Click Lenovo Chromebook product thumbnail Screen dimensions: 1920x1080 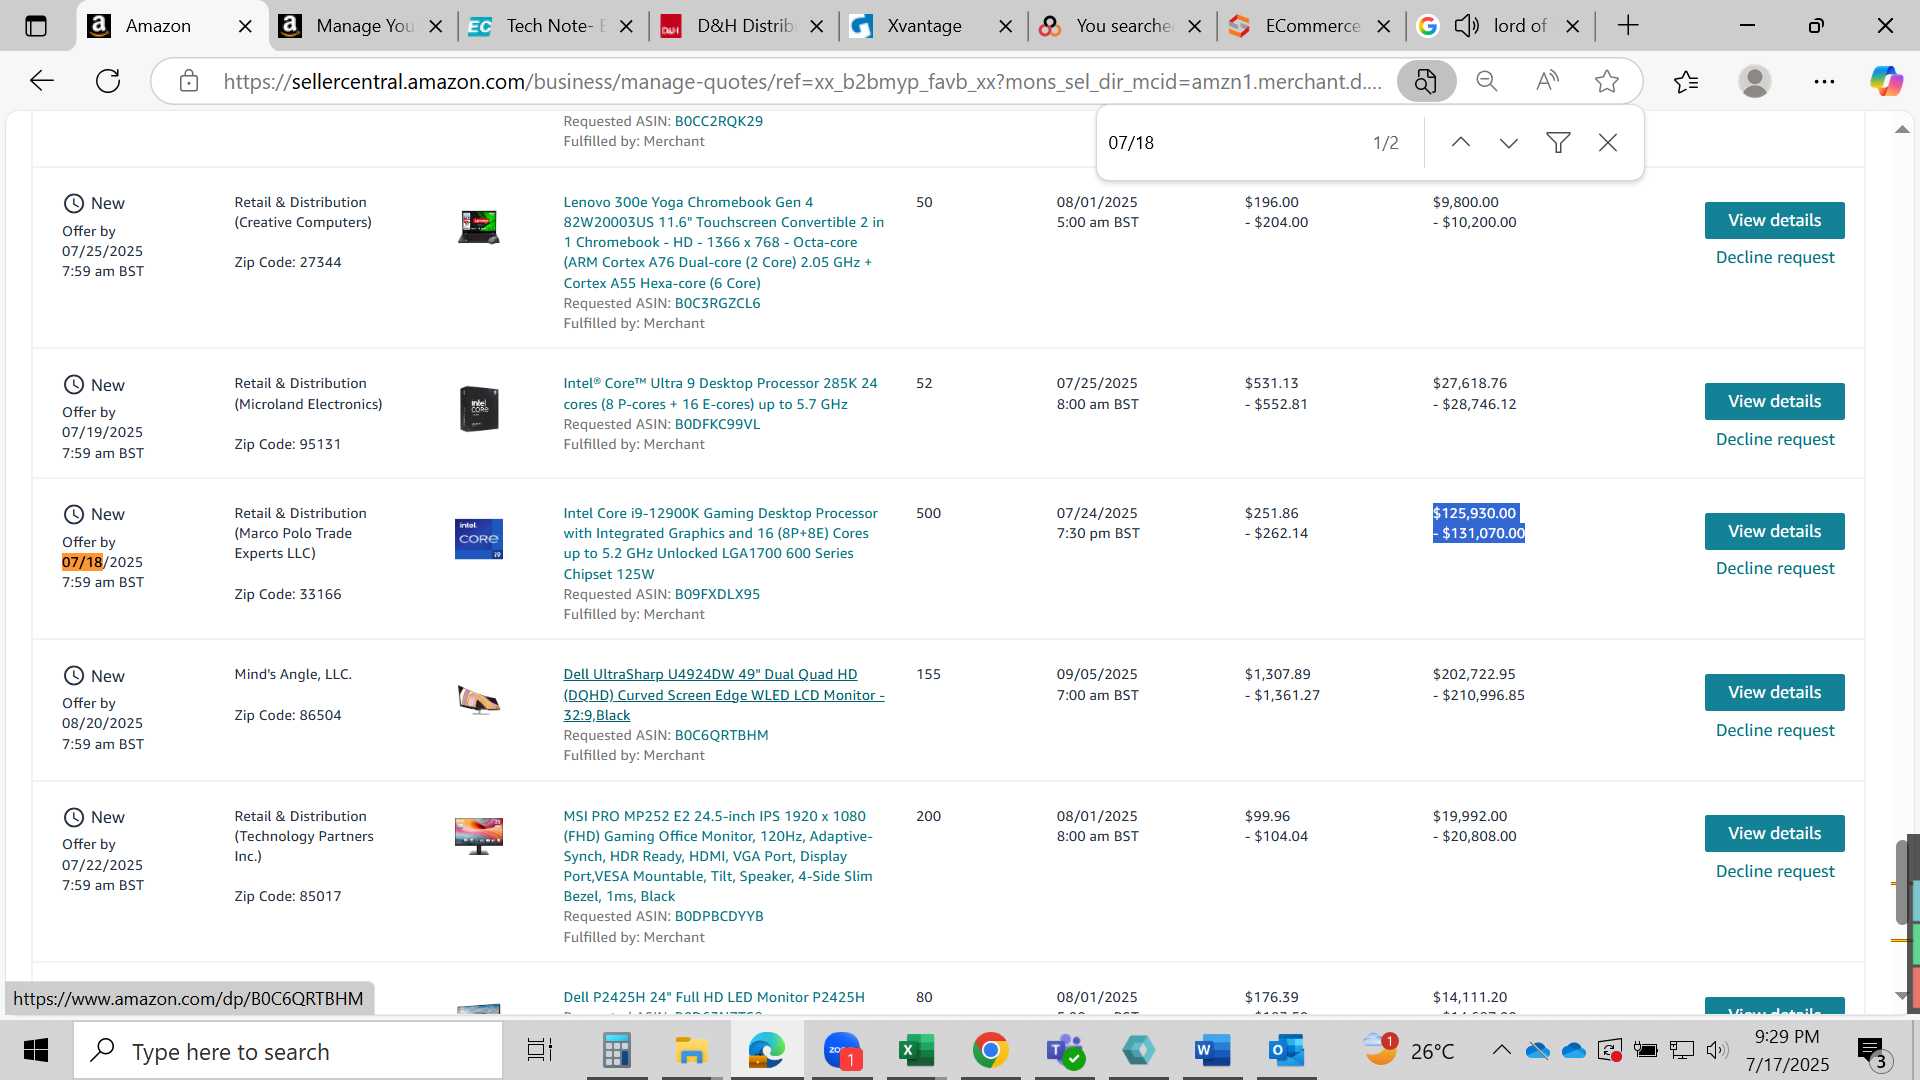click(x=479, y=227)
